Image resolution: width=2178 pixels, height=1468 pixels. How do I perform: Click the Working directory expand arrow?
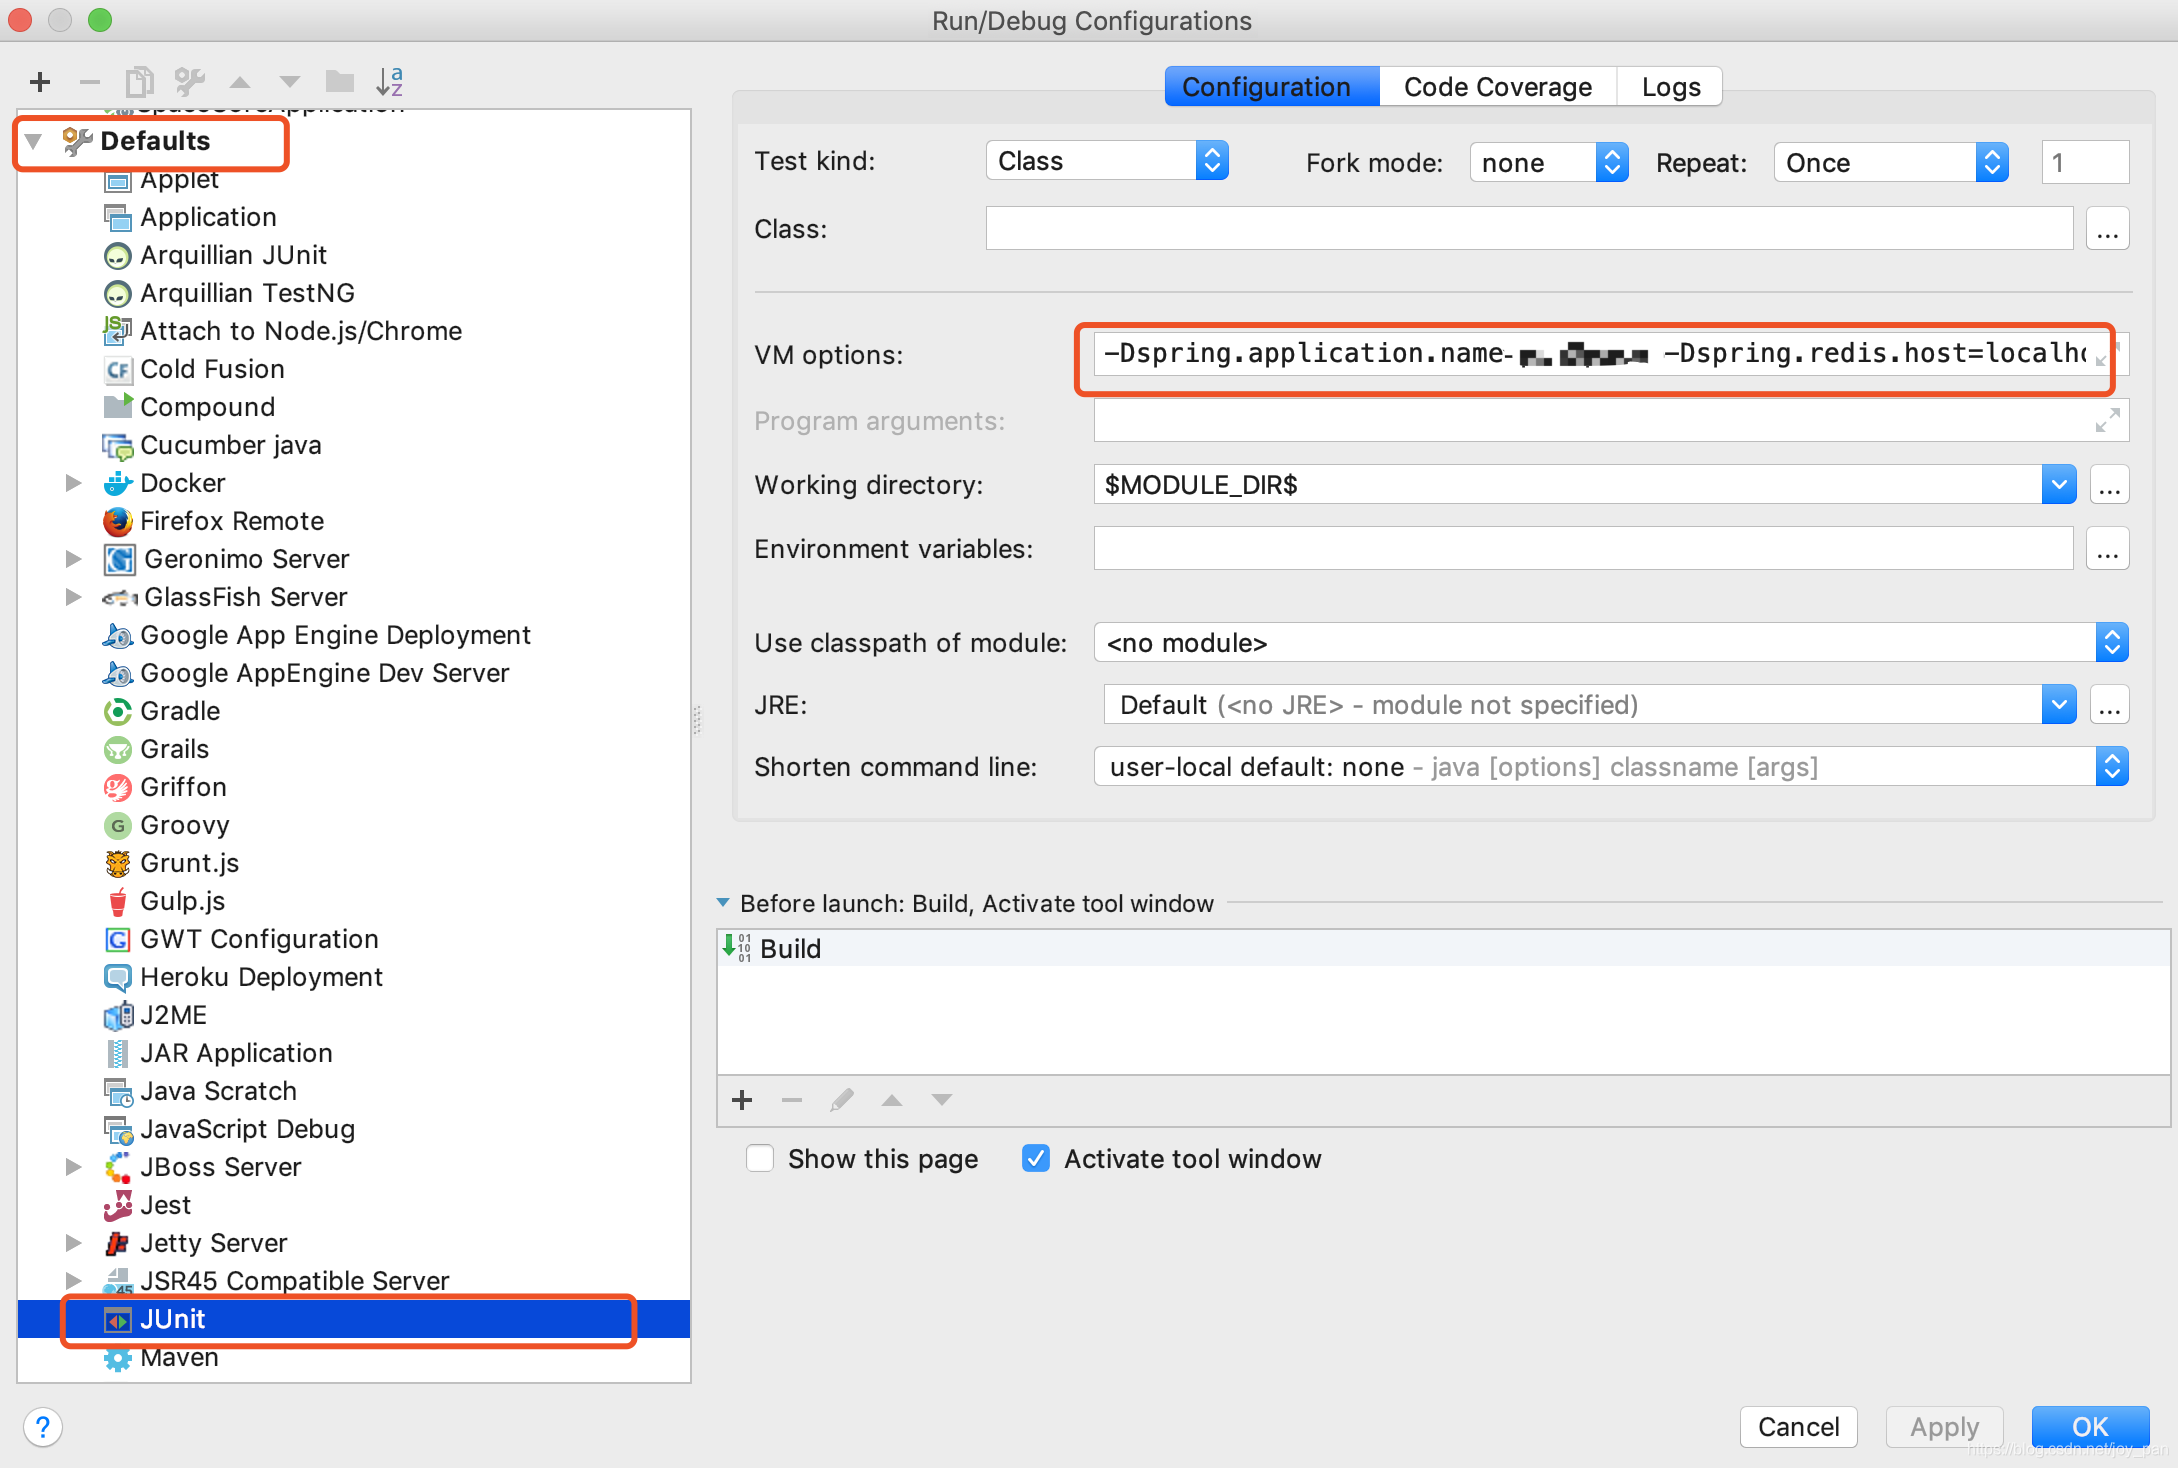tap(2058, 482)
